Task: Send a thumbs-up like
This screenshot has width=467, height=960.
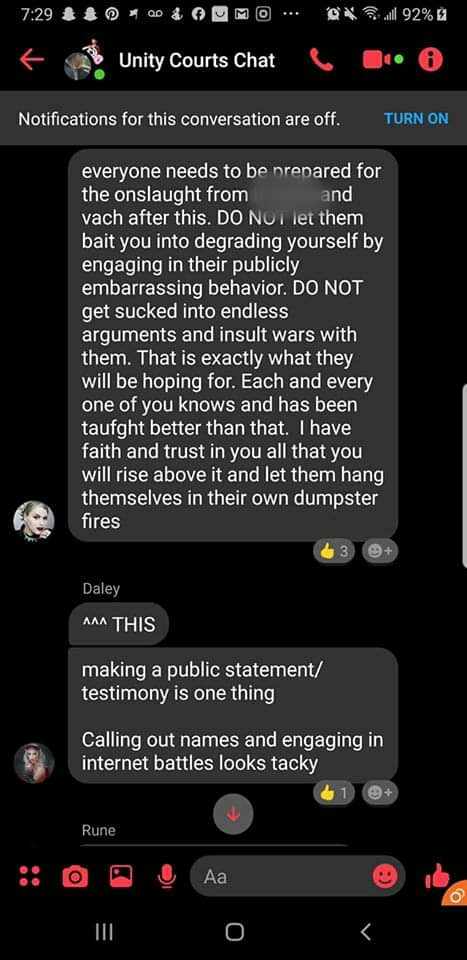Action: tap(437, 876)
